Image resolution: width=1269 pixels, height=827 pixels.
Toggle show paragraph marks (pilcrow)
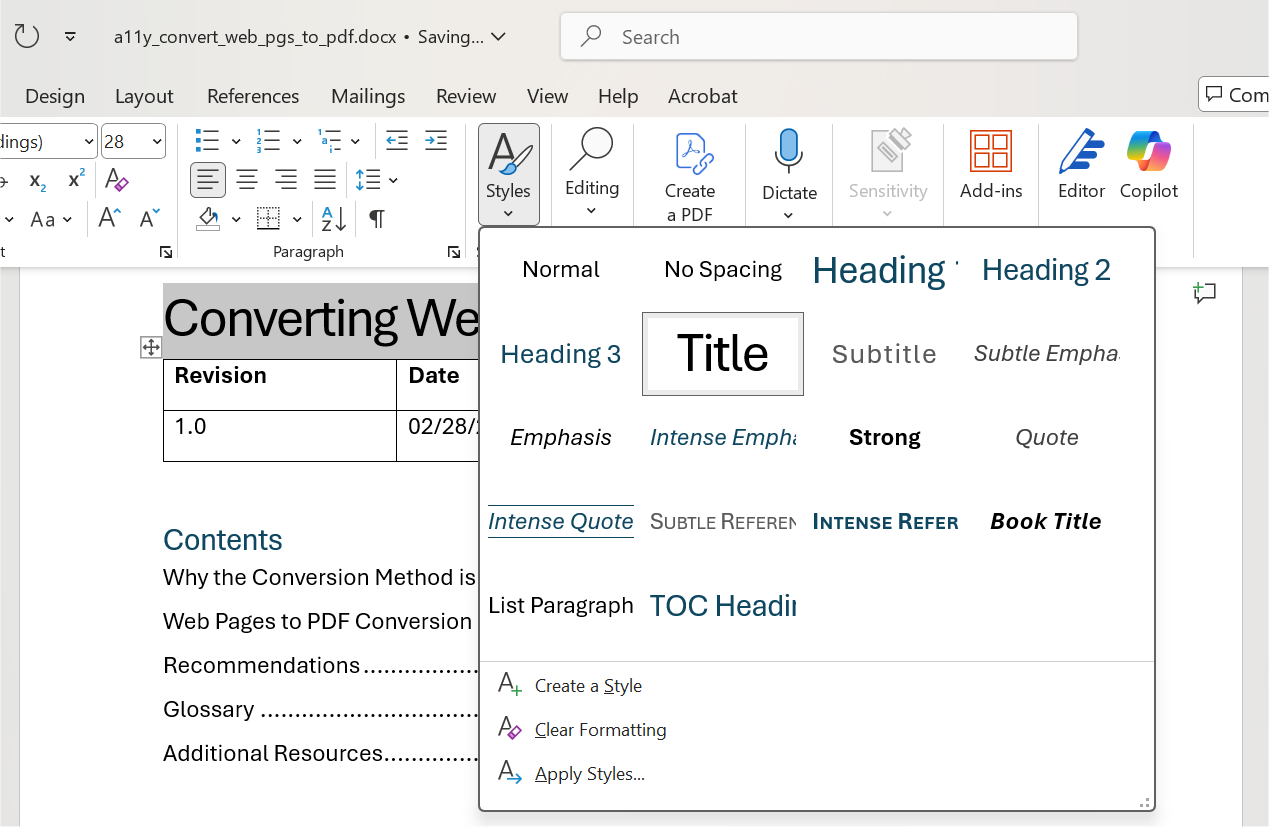click(376, 219)
